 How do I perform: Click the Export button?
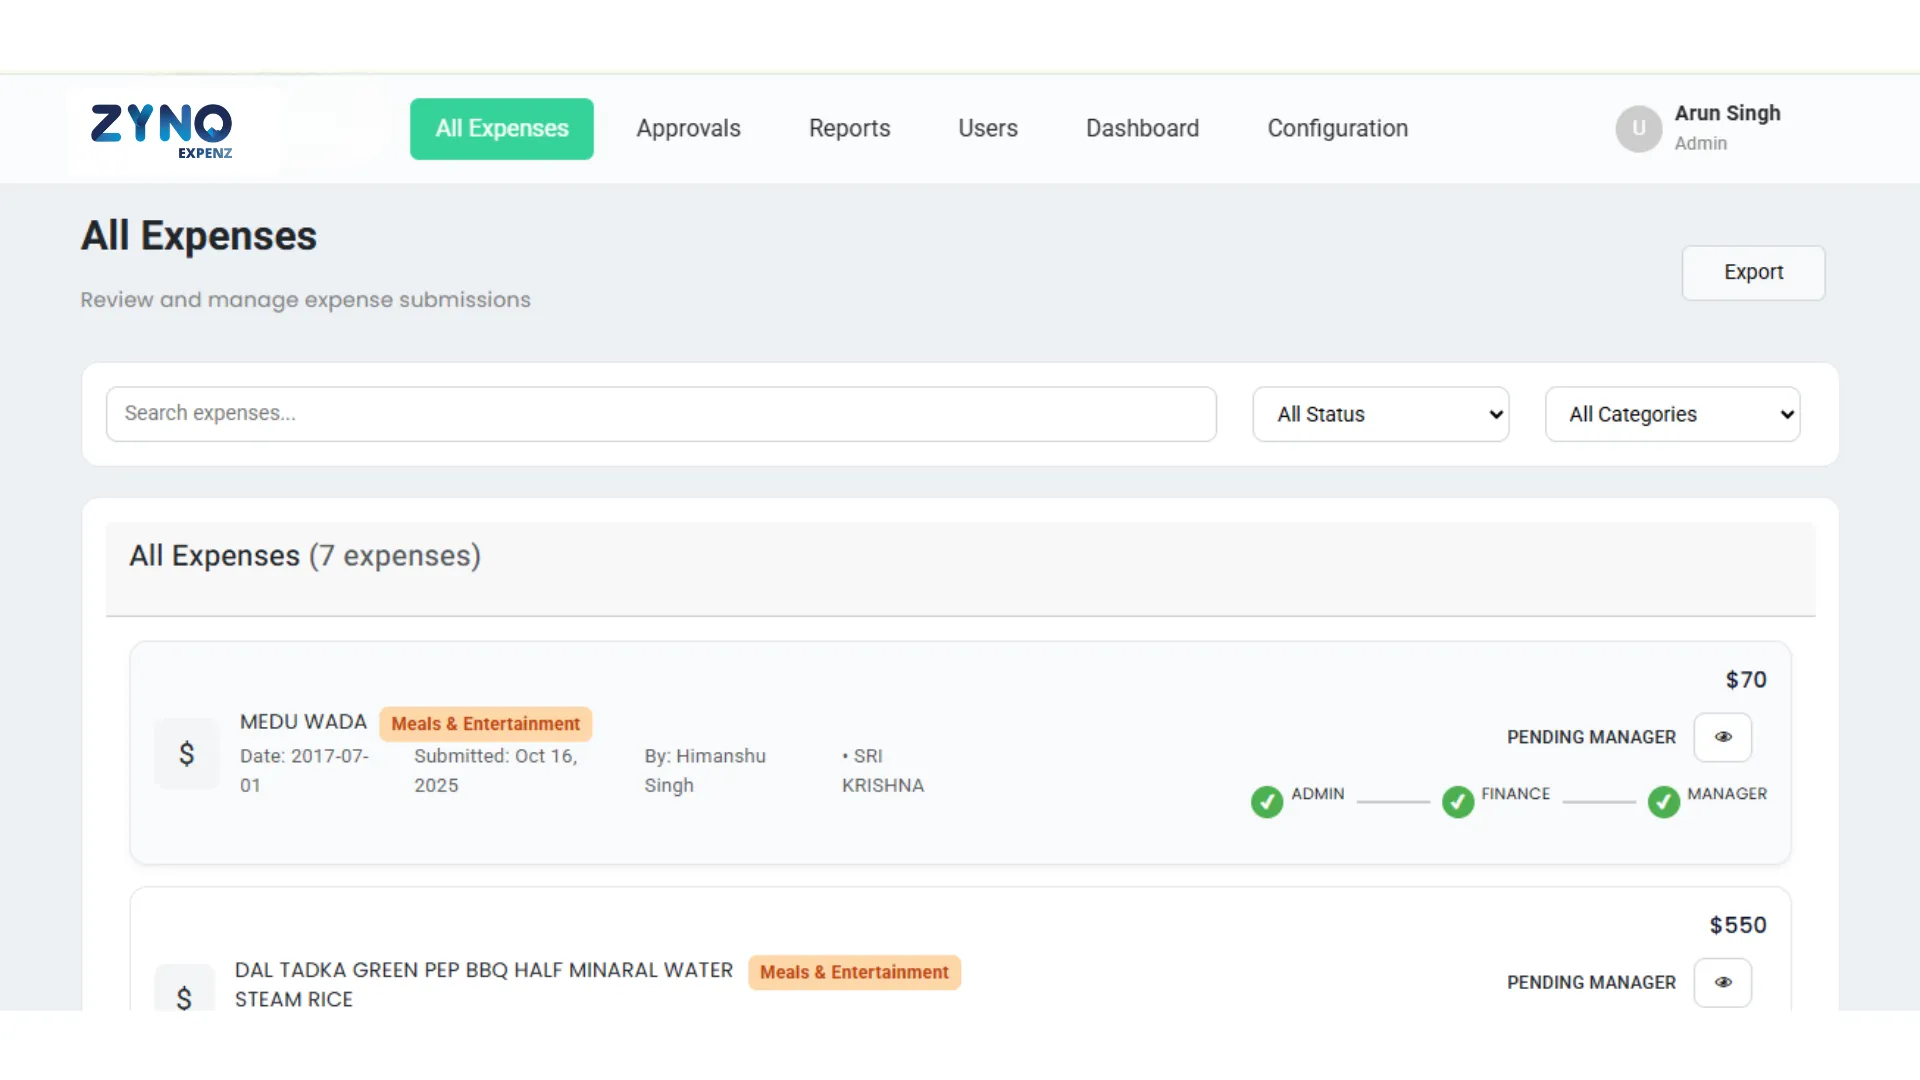coord(1753,273)
